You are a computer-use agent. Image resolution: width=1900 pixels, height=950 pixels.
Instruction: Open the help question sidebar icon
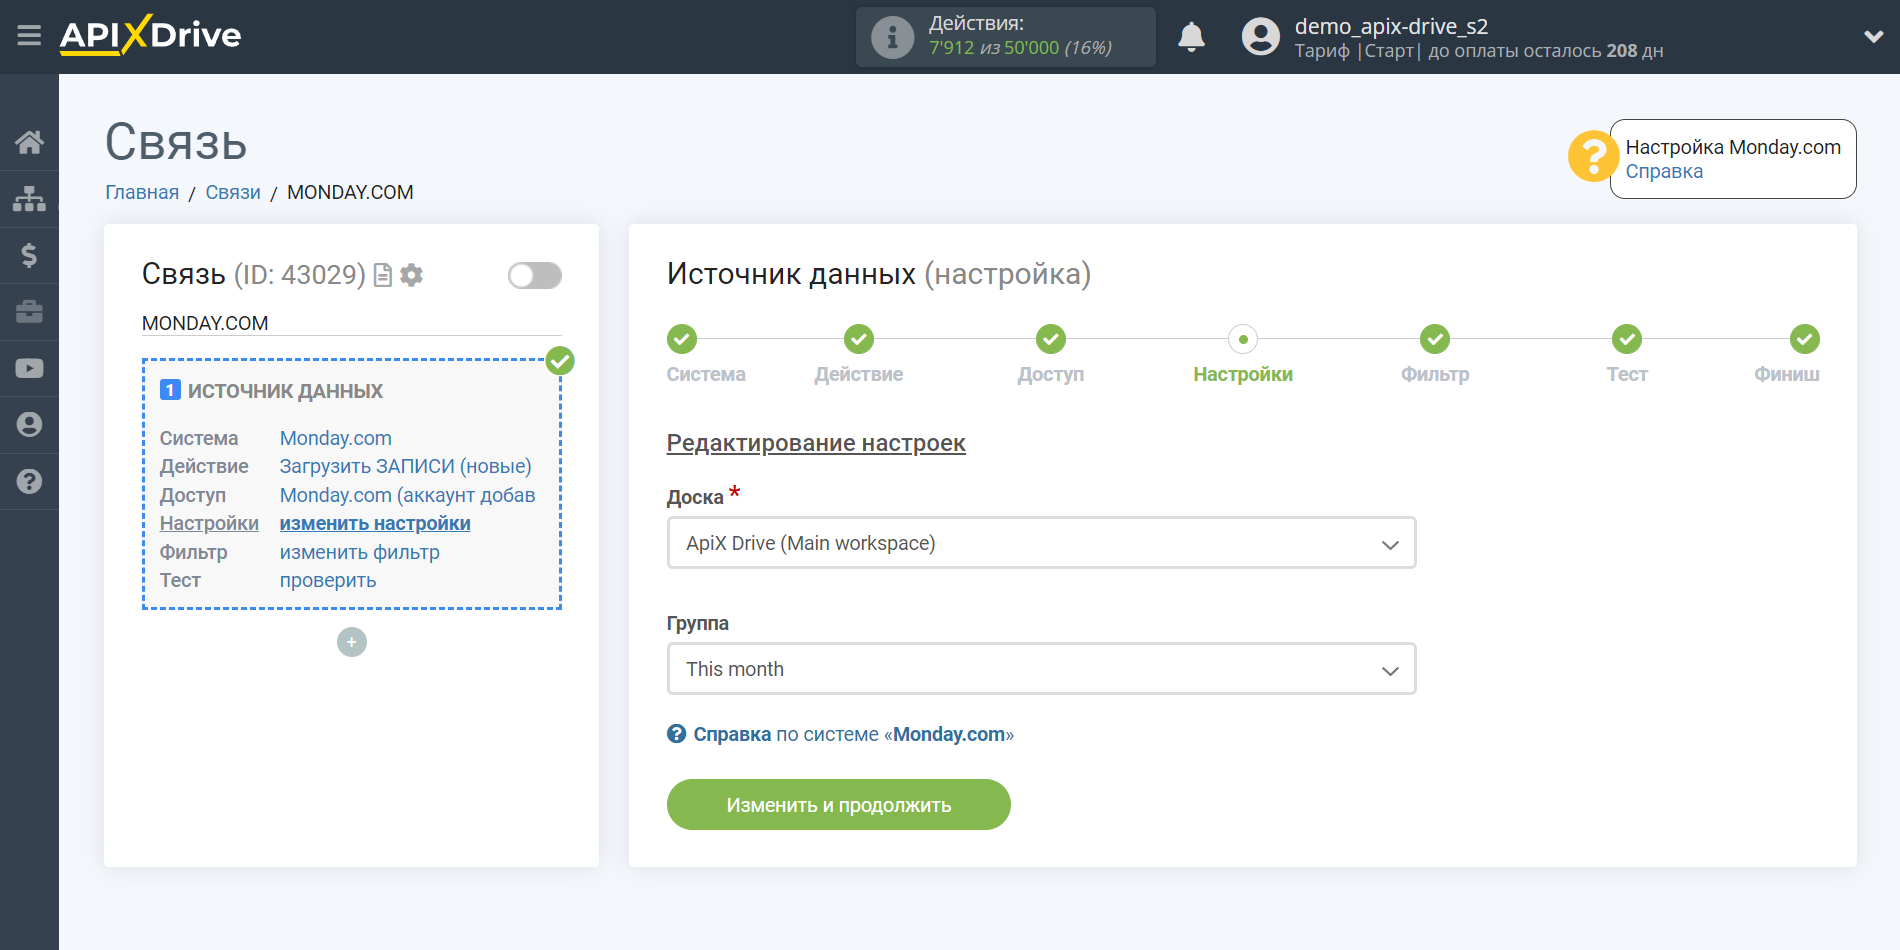tap(29, 481)
